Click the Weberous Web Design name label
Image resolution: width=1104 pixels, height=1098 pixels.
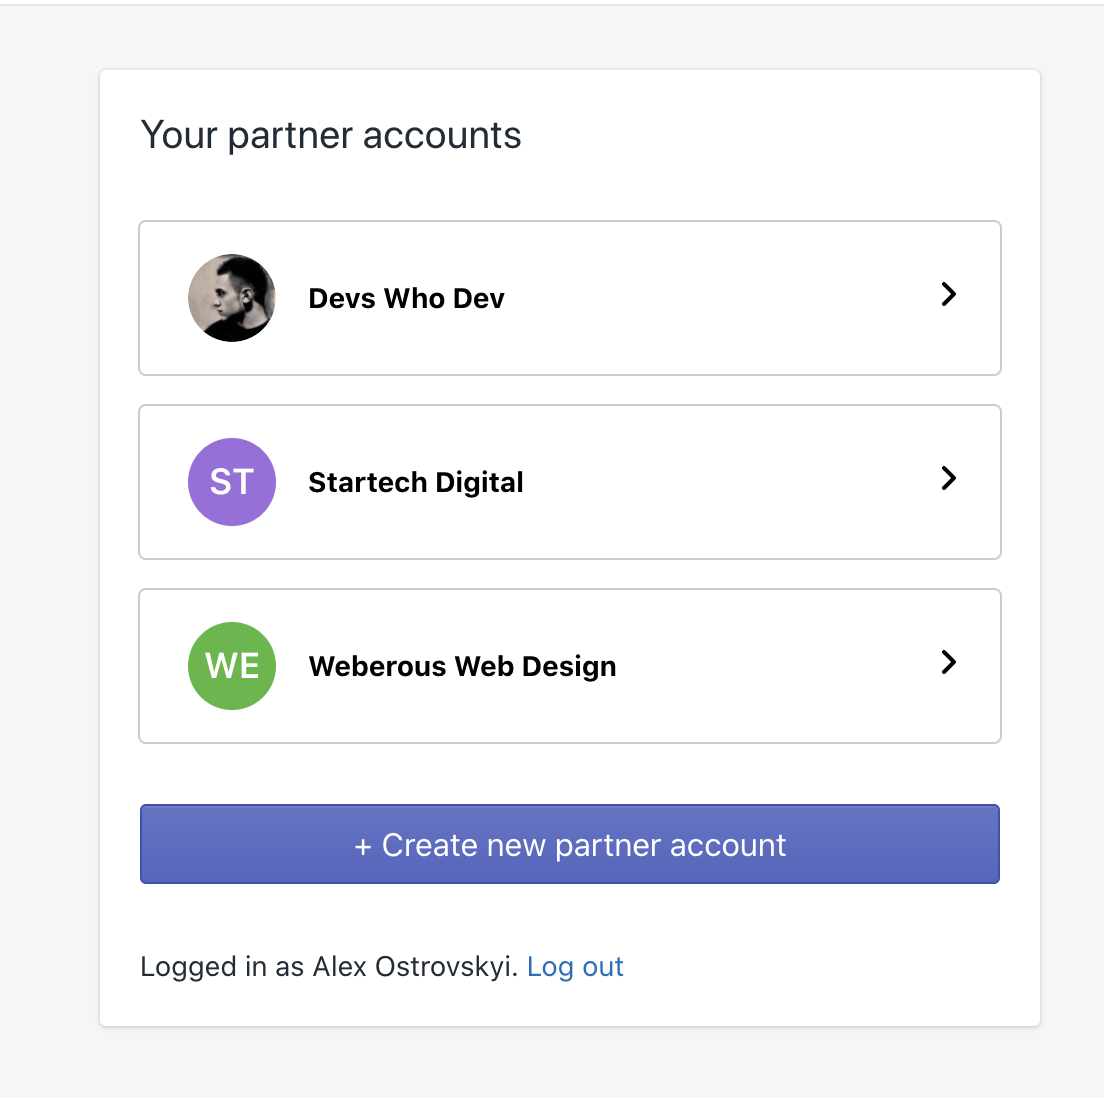462,666
